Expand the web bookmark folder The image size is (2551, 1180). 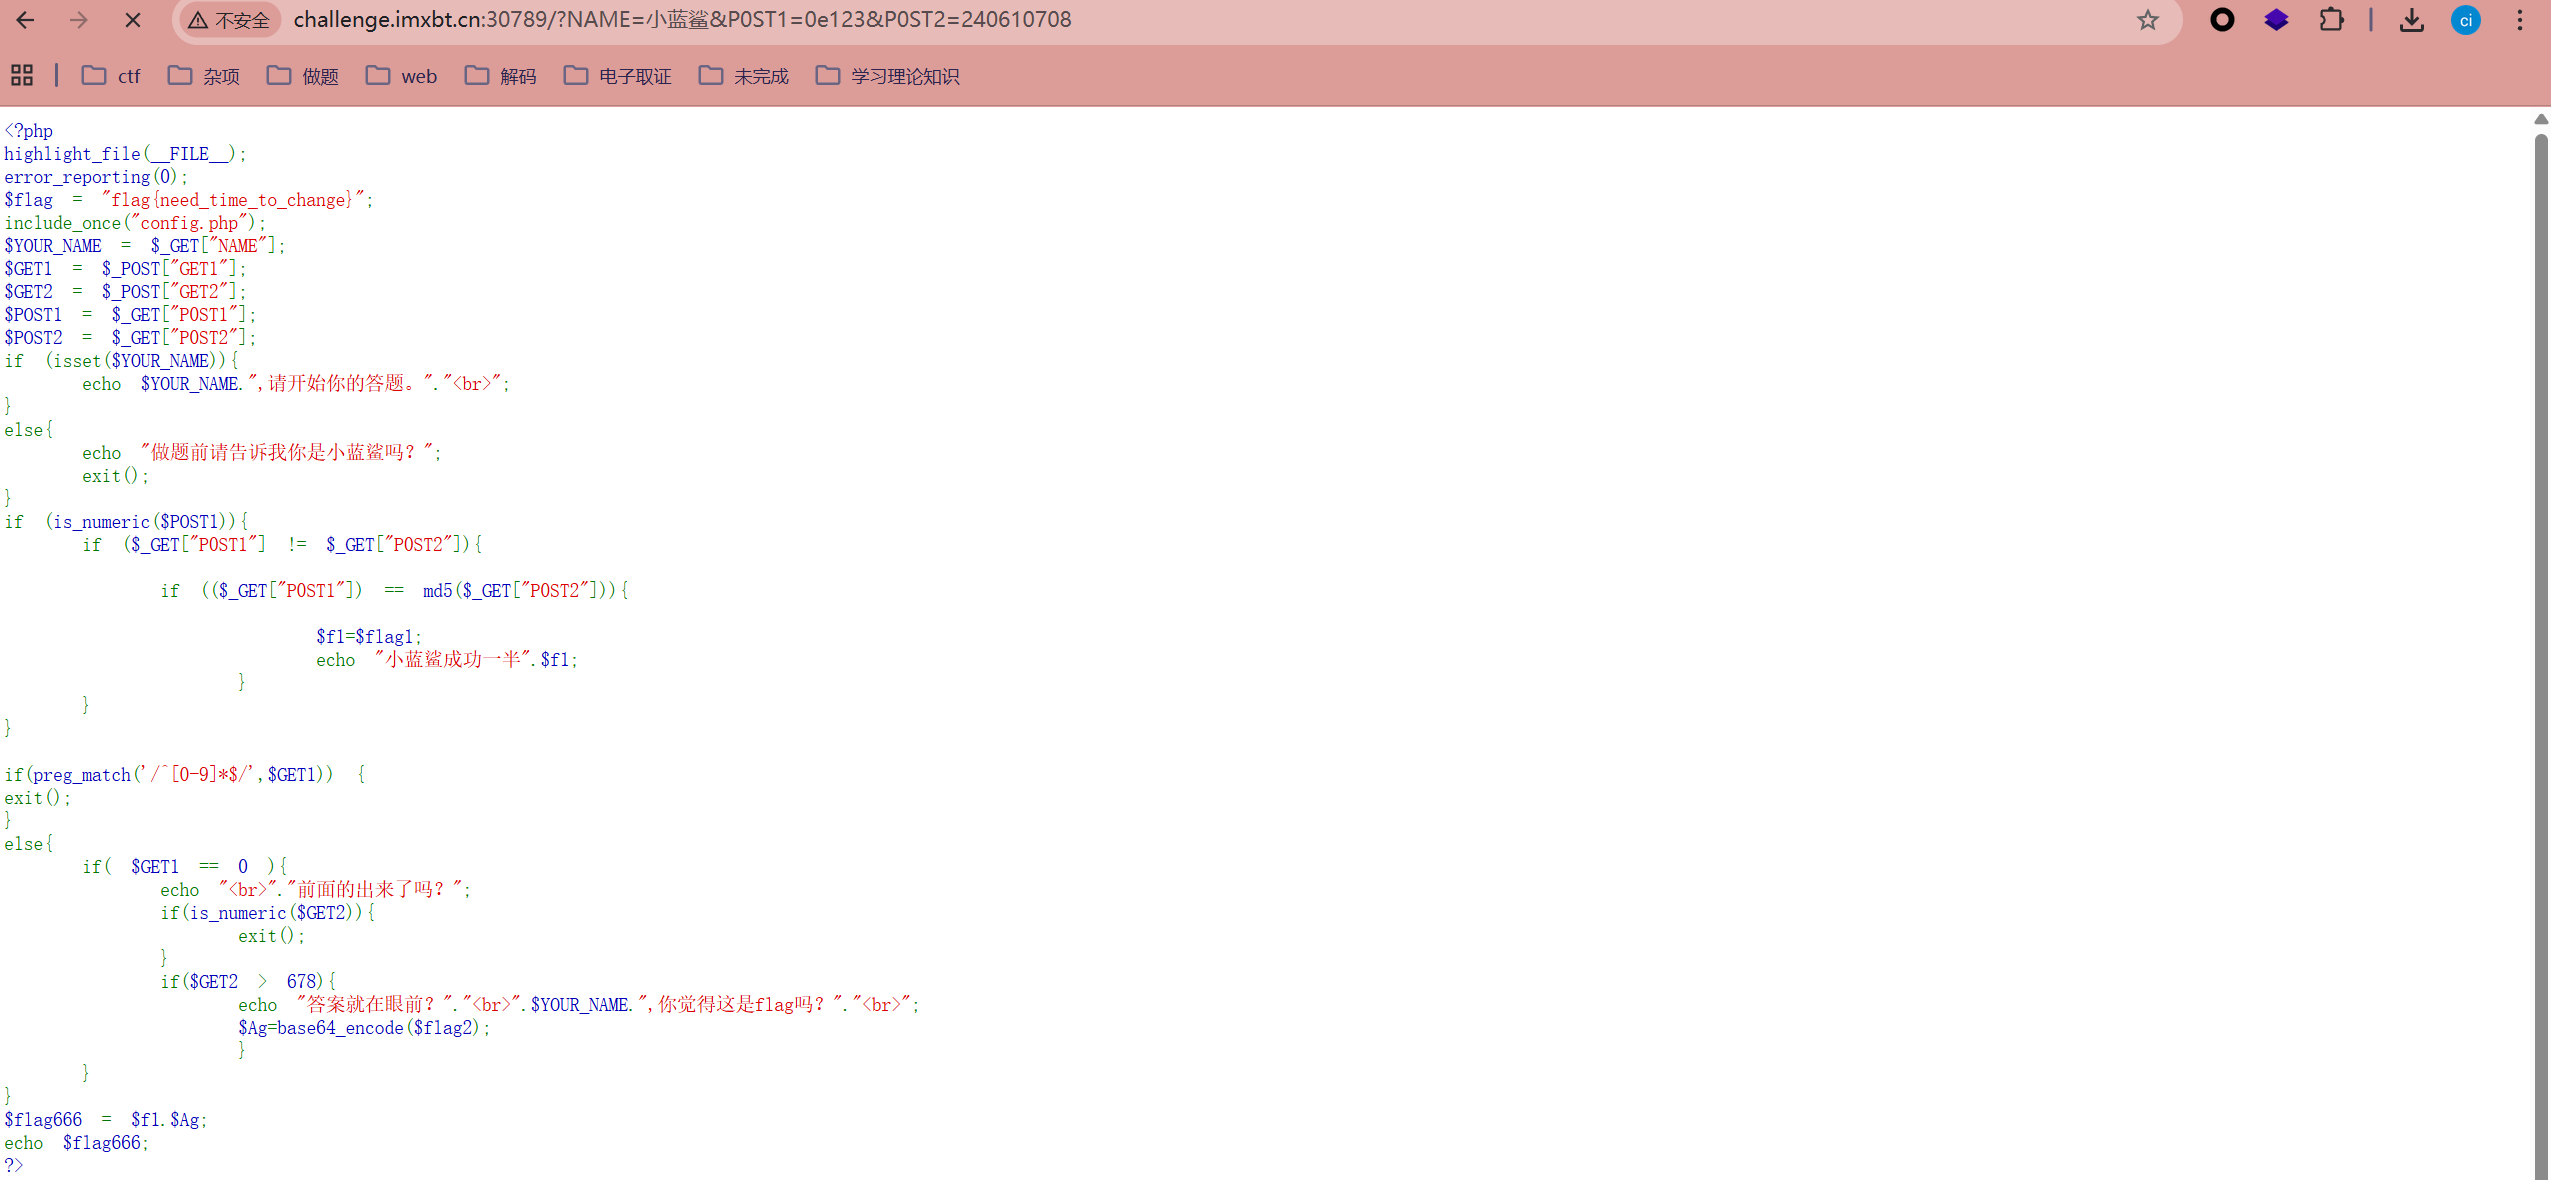401,76
